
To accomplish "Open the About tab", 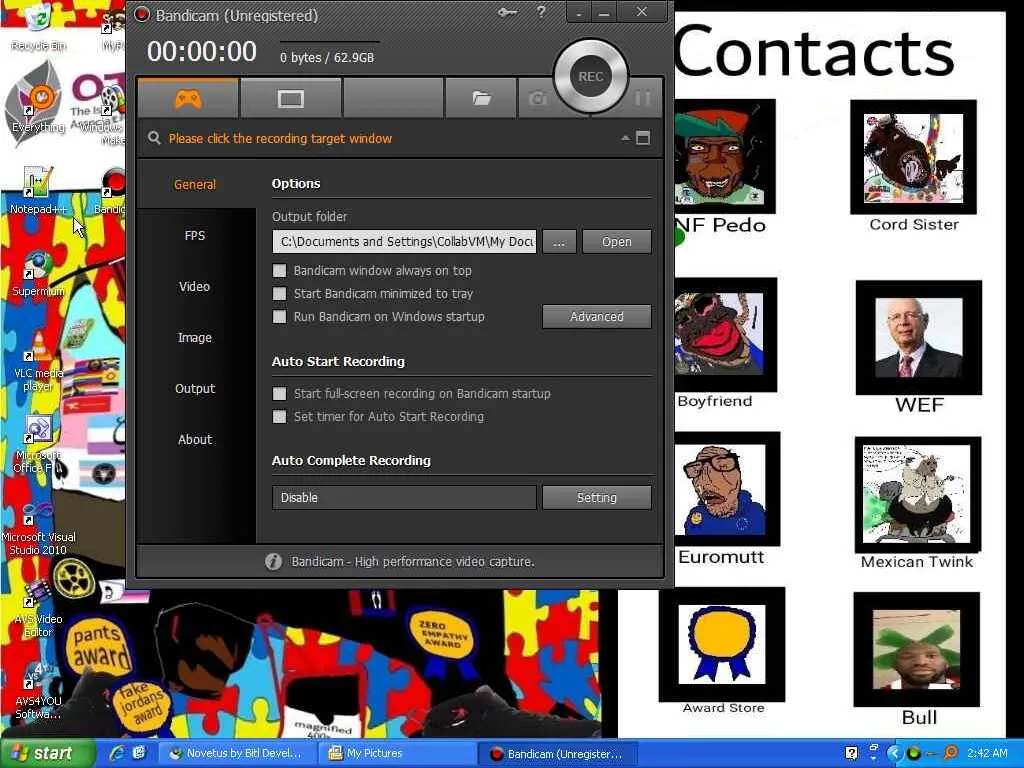I will [x=195, y=439].
